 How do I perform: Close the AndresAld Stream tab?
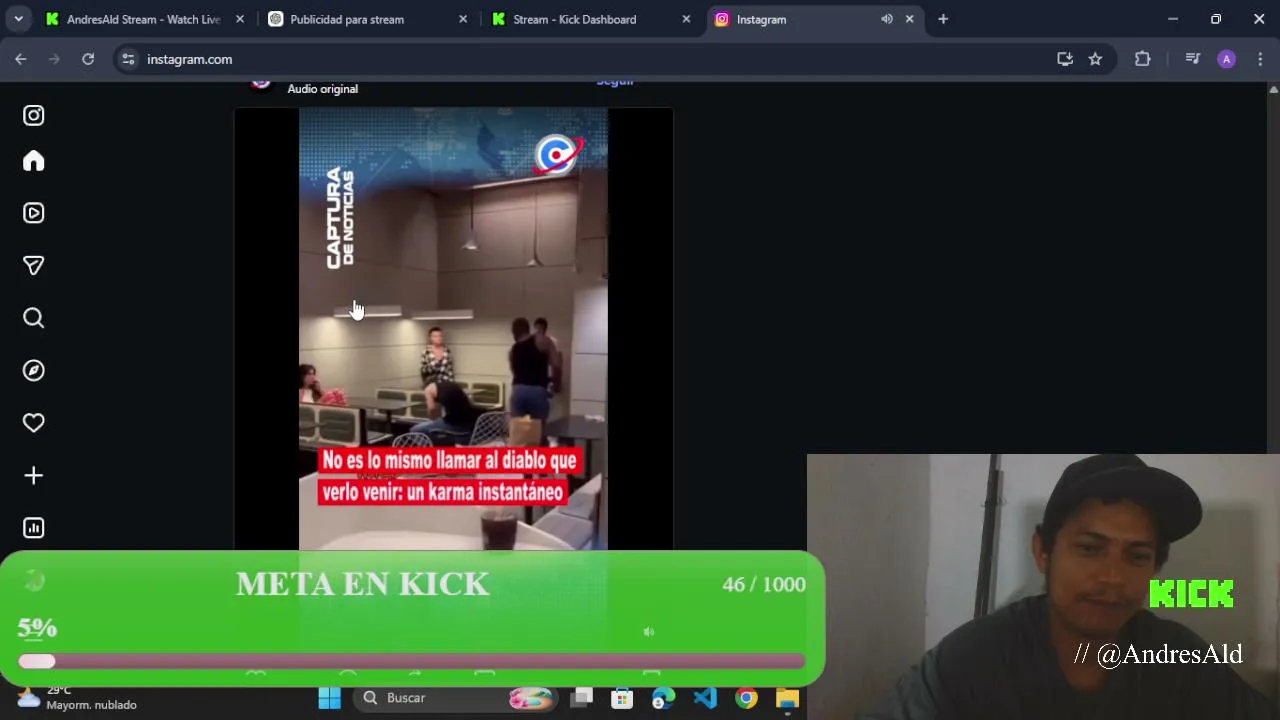pyautogui.click(x=240, y=19)
